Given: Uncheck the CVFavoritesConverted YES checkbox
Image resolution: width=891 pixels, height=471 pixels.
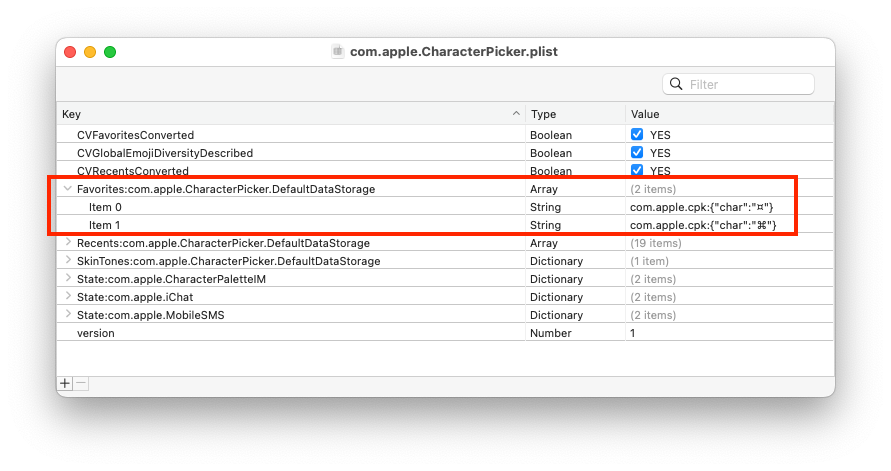Looking at the screenshot, I should coord(637,135).
